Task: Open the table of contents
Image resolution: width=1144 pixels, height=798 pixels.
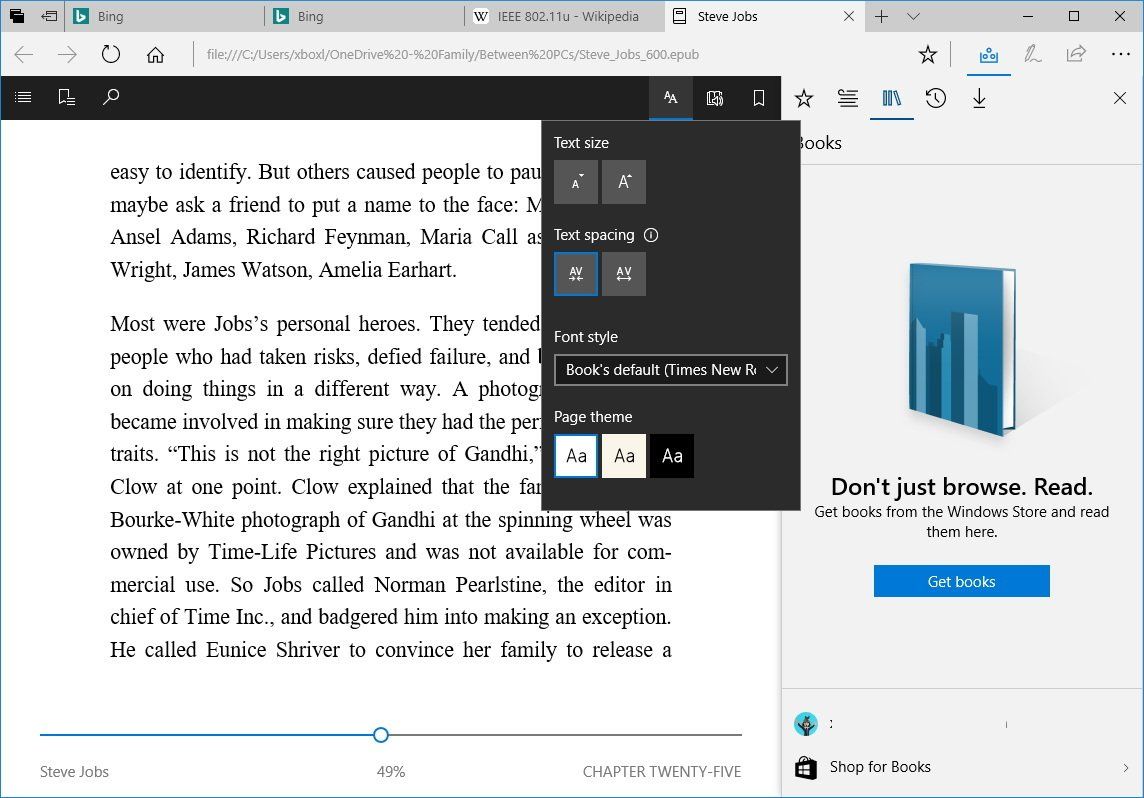Action: click(x=22, y=97)
